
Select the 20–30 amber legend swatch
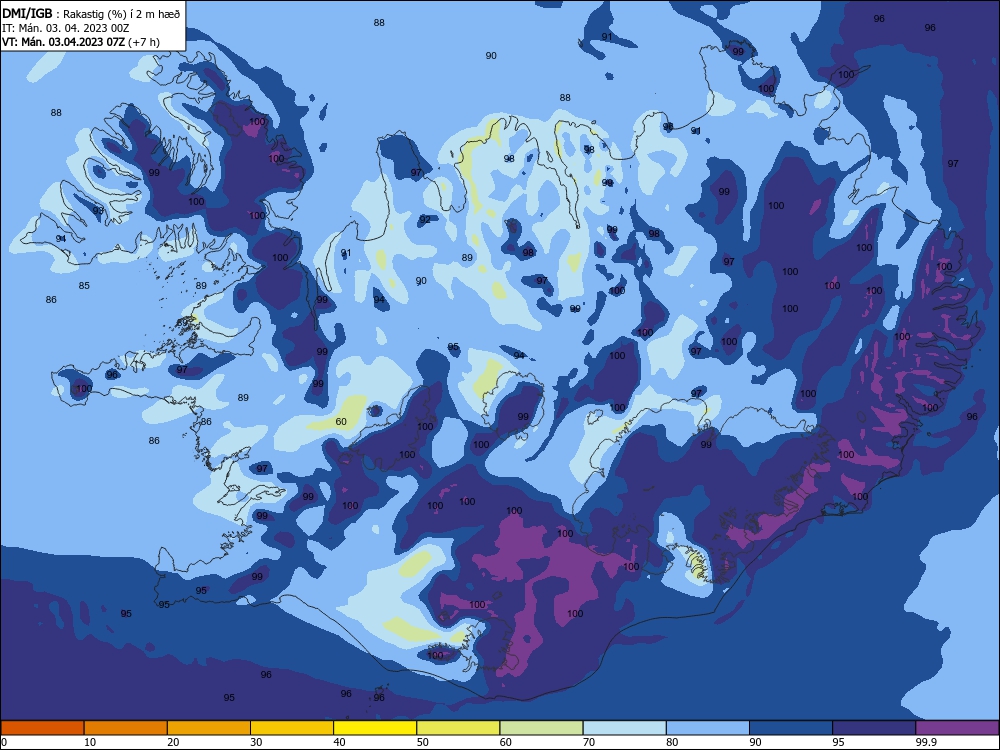pos(209,728)
